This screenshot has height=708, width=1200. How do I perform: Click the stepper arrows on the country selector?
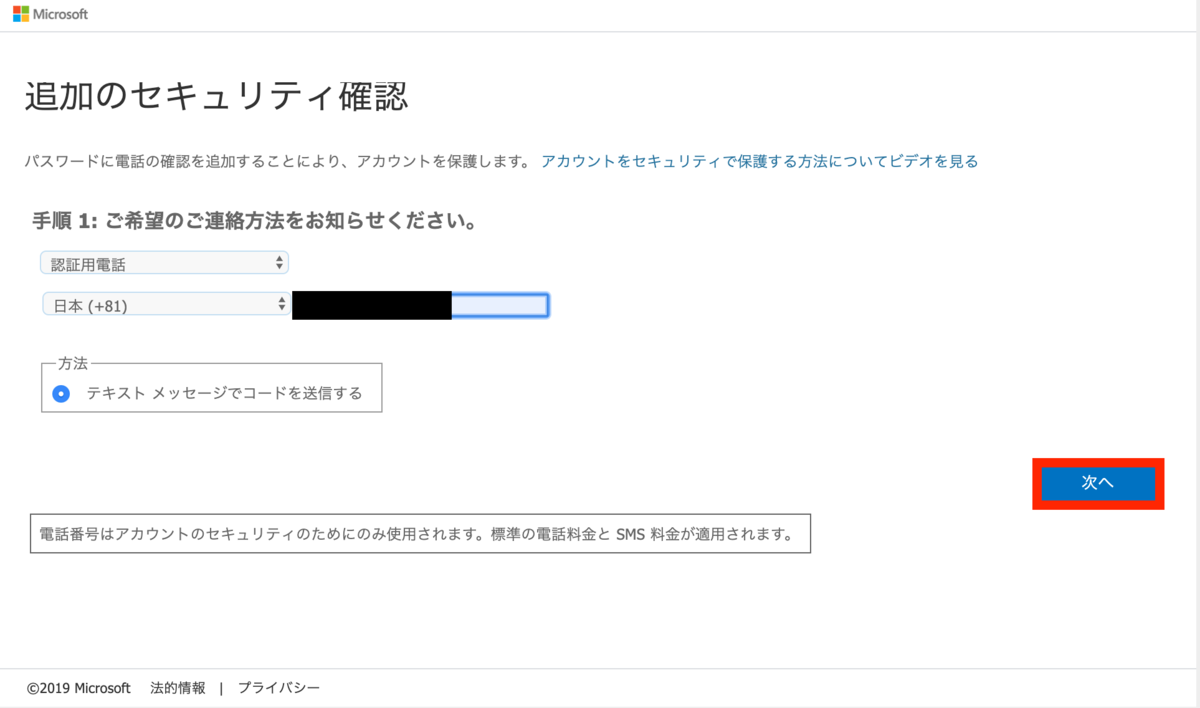point(283,305)
